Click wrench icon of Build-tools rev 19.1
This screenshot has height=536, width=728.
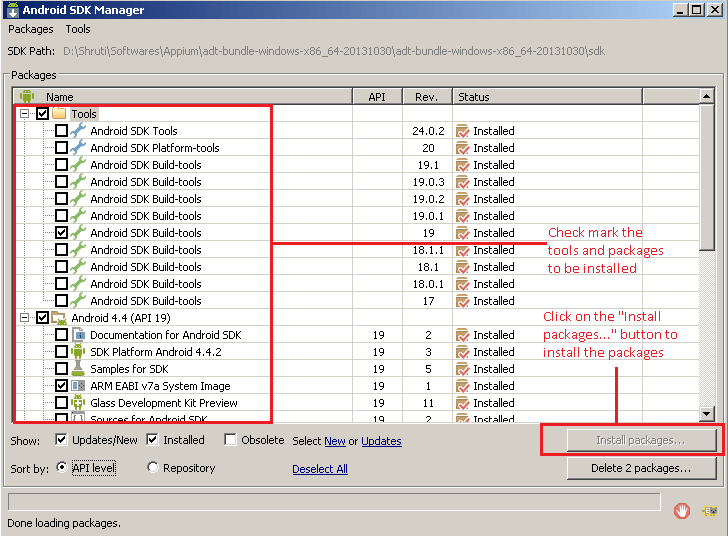78,164
